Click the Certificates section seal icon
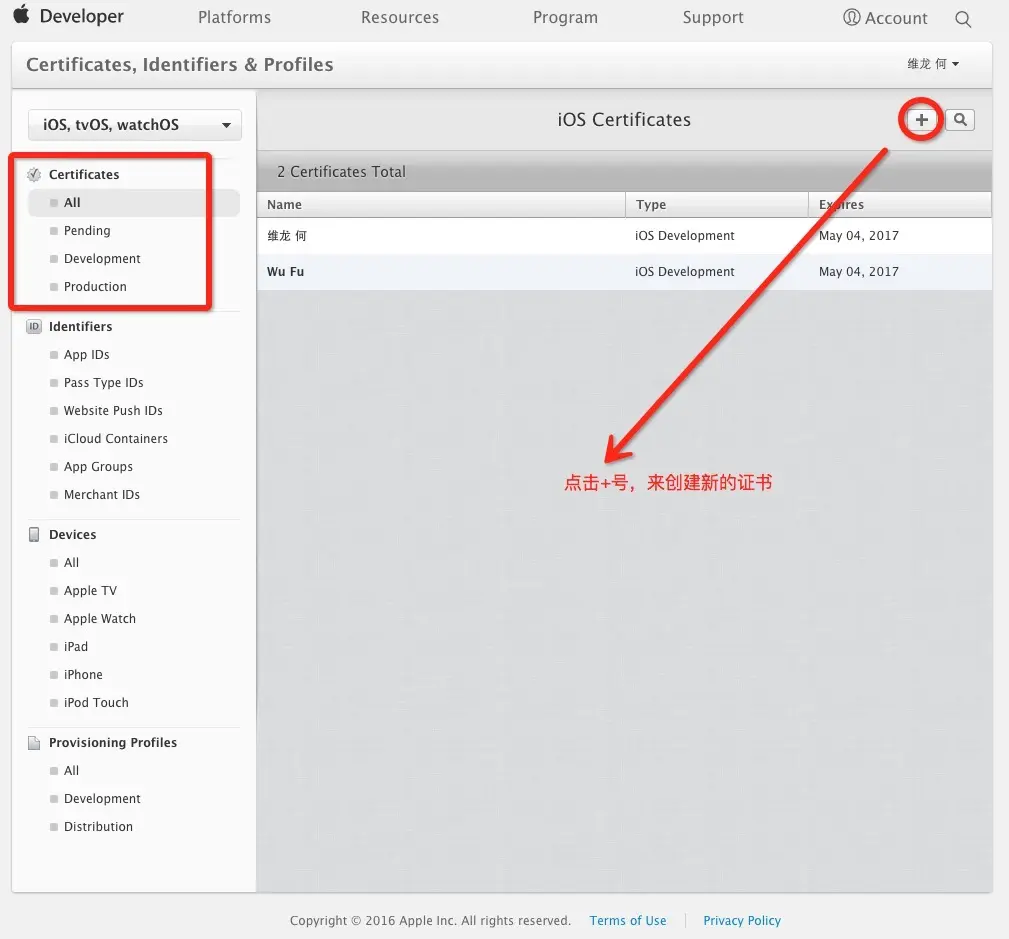1009x939 pixels. 34,174
